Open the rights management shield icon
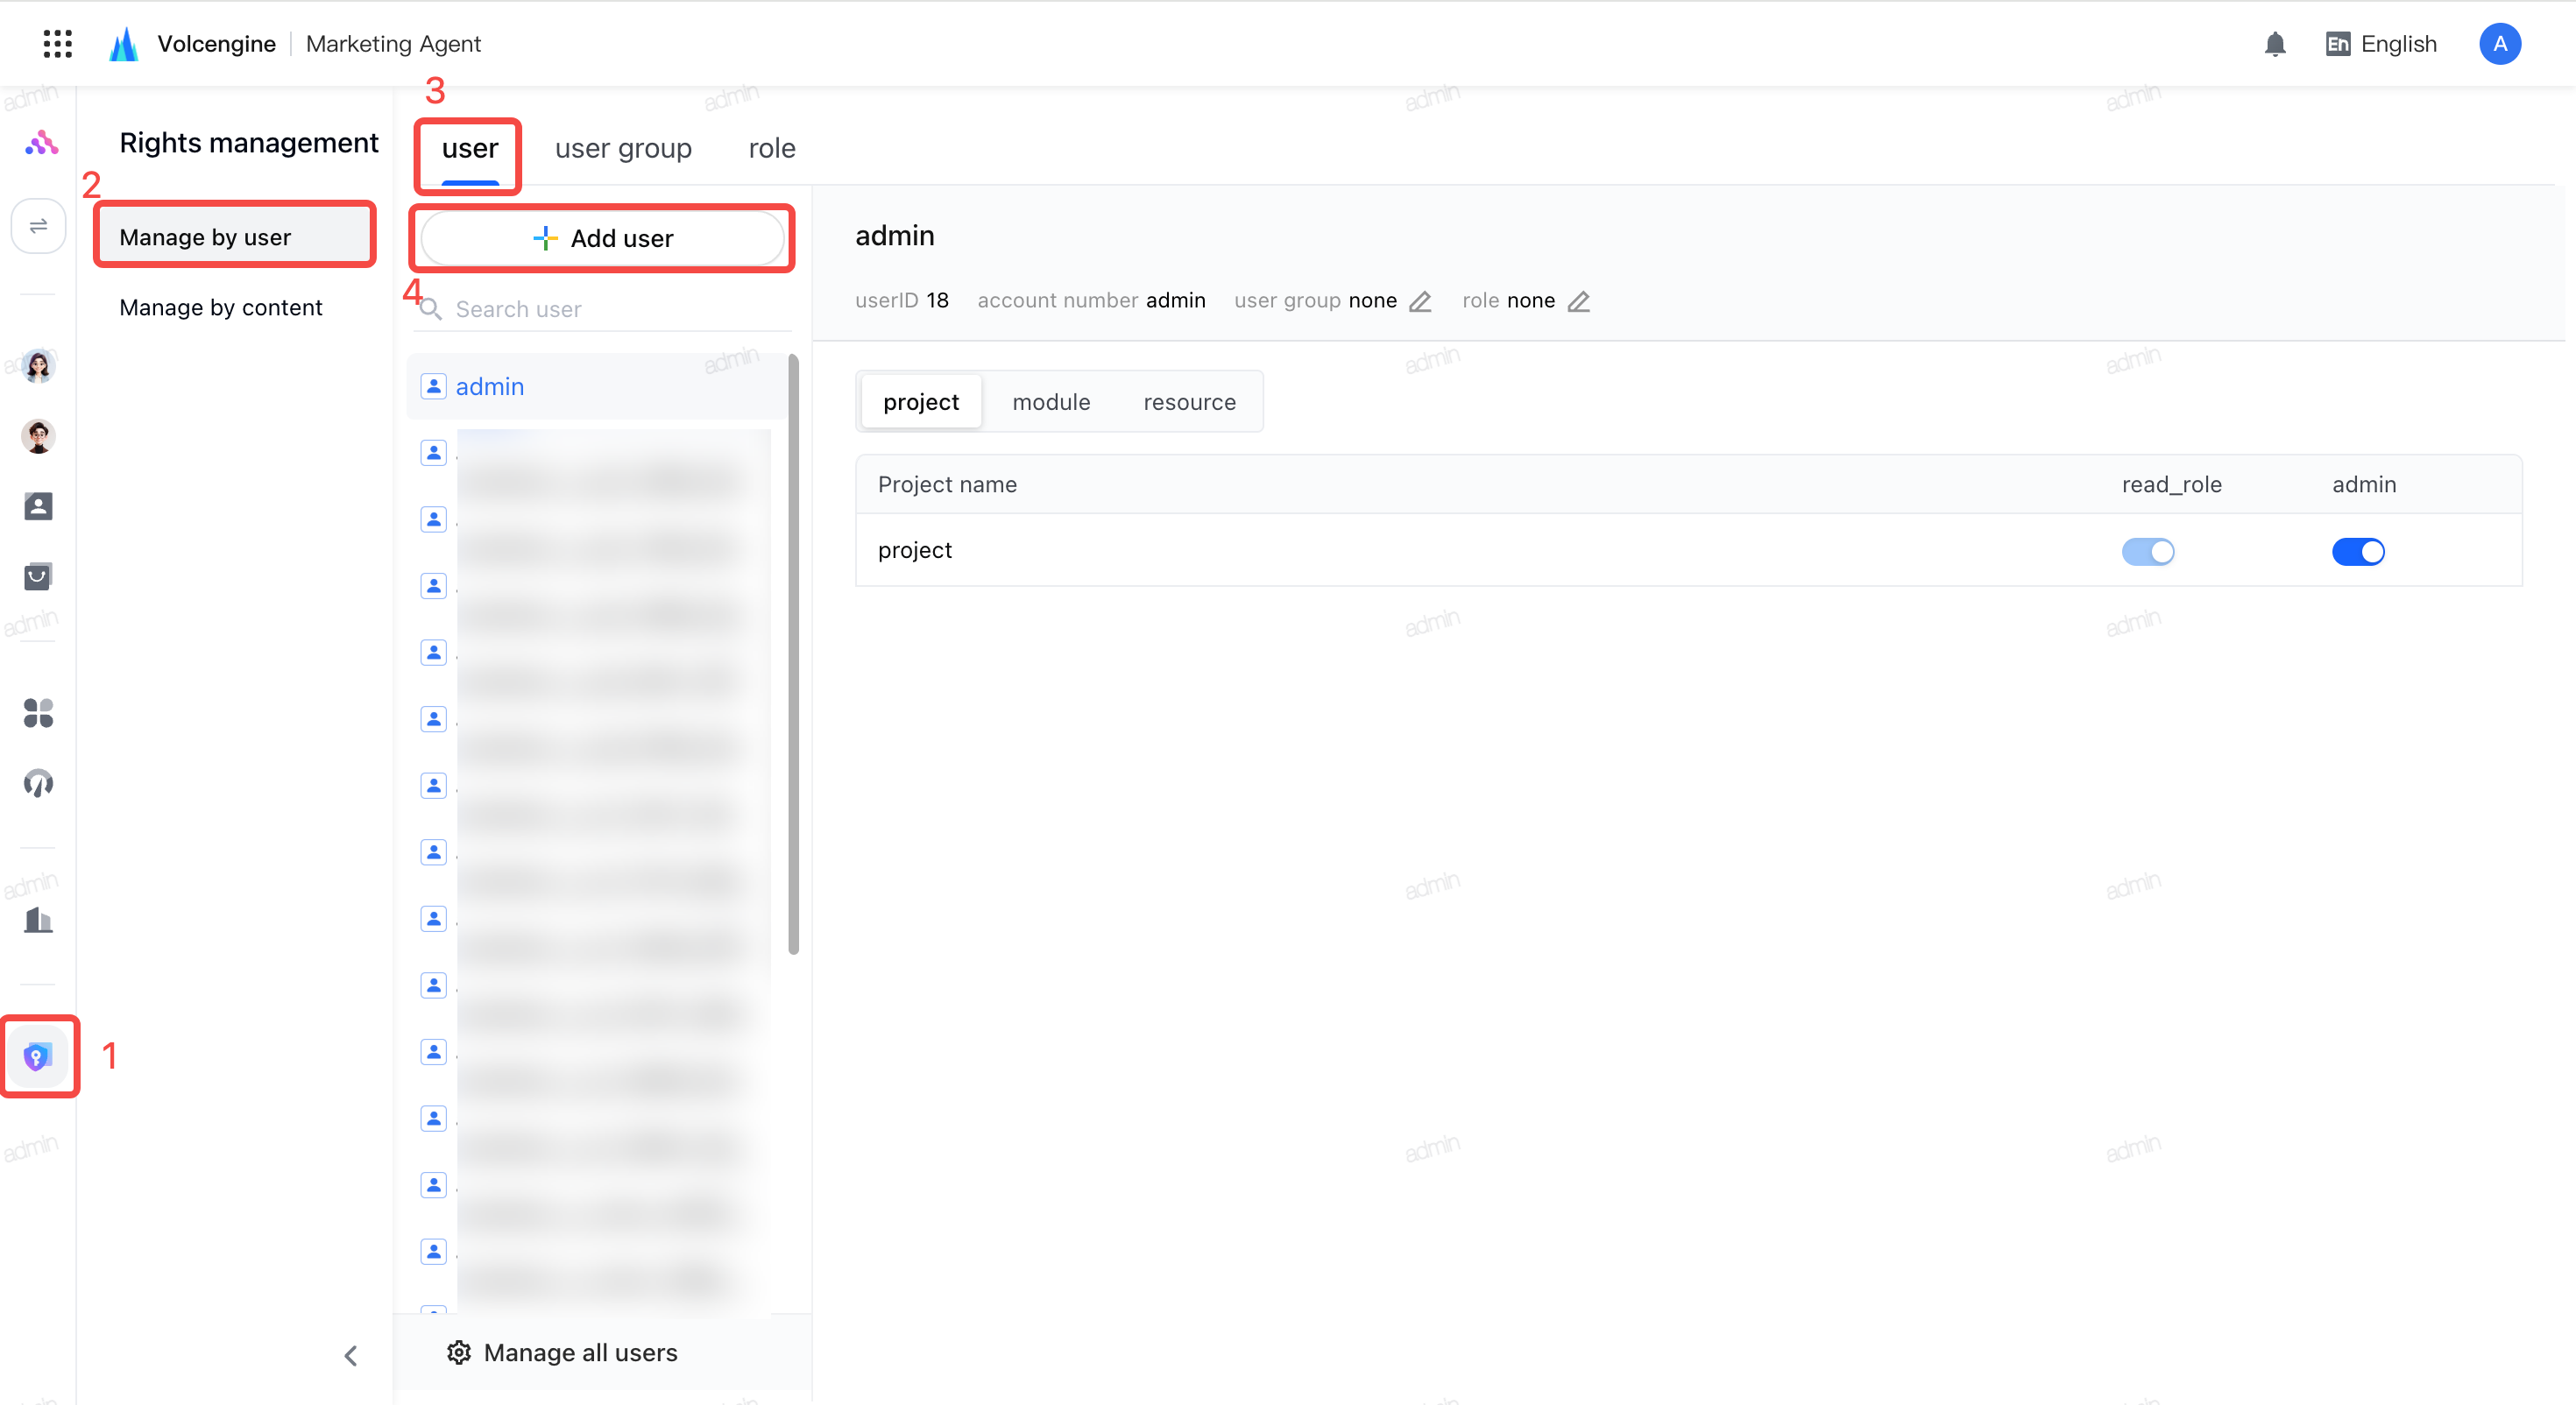 pos(38,1057)
